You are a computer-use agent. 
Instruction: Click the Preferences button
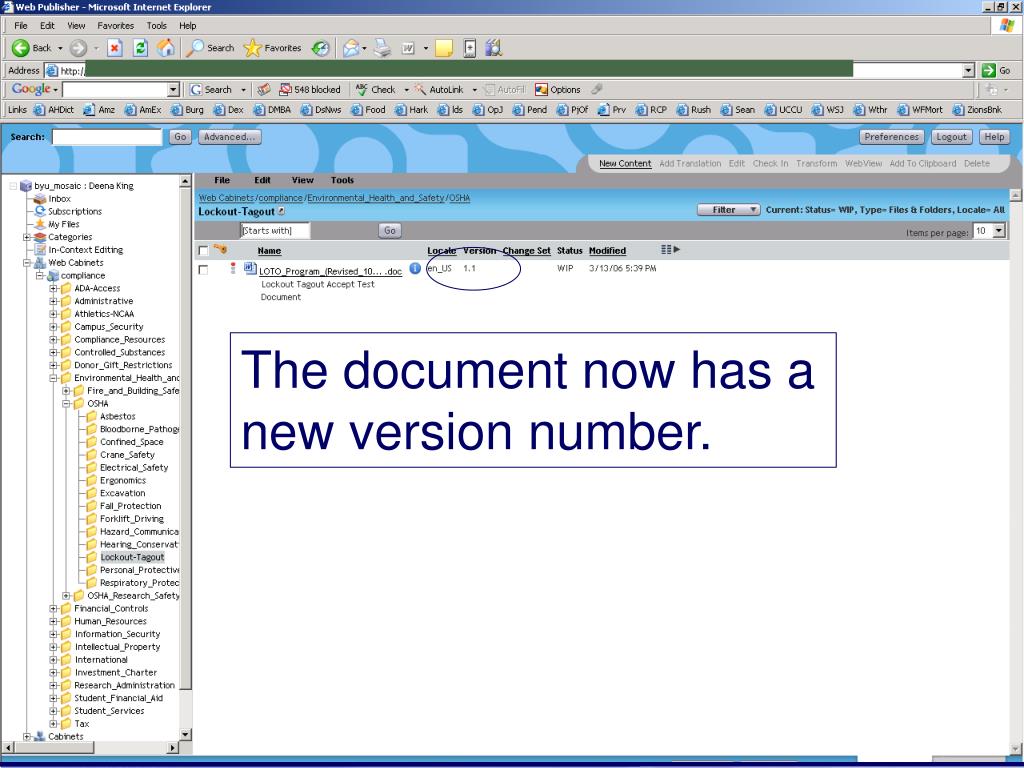[891, 136]
